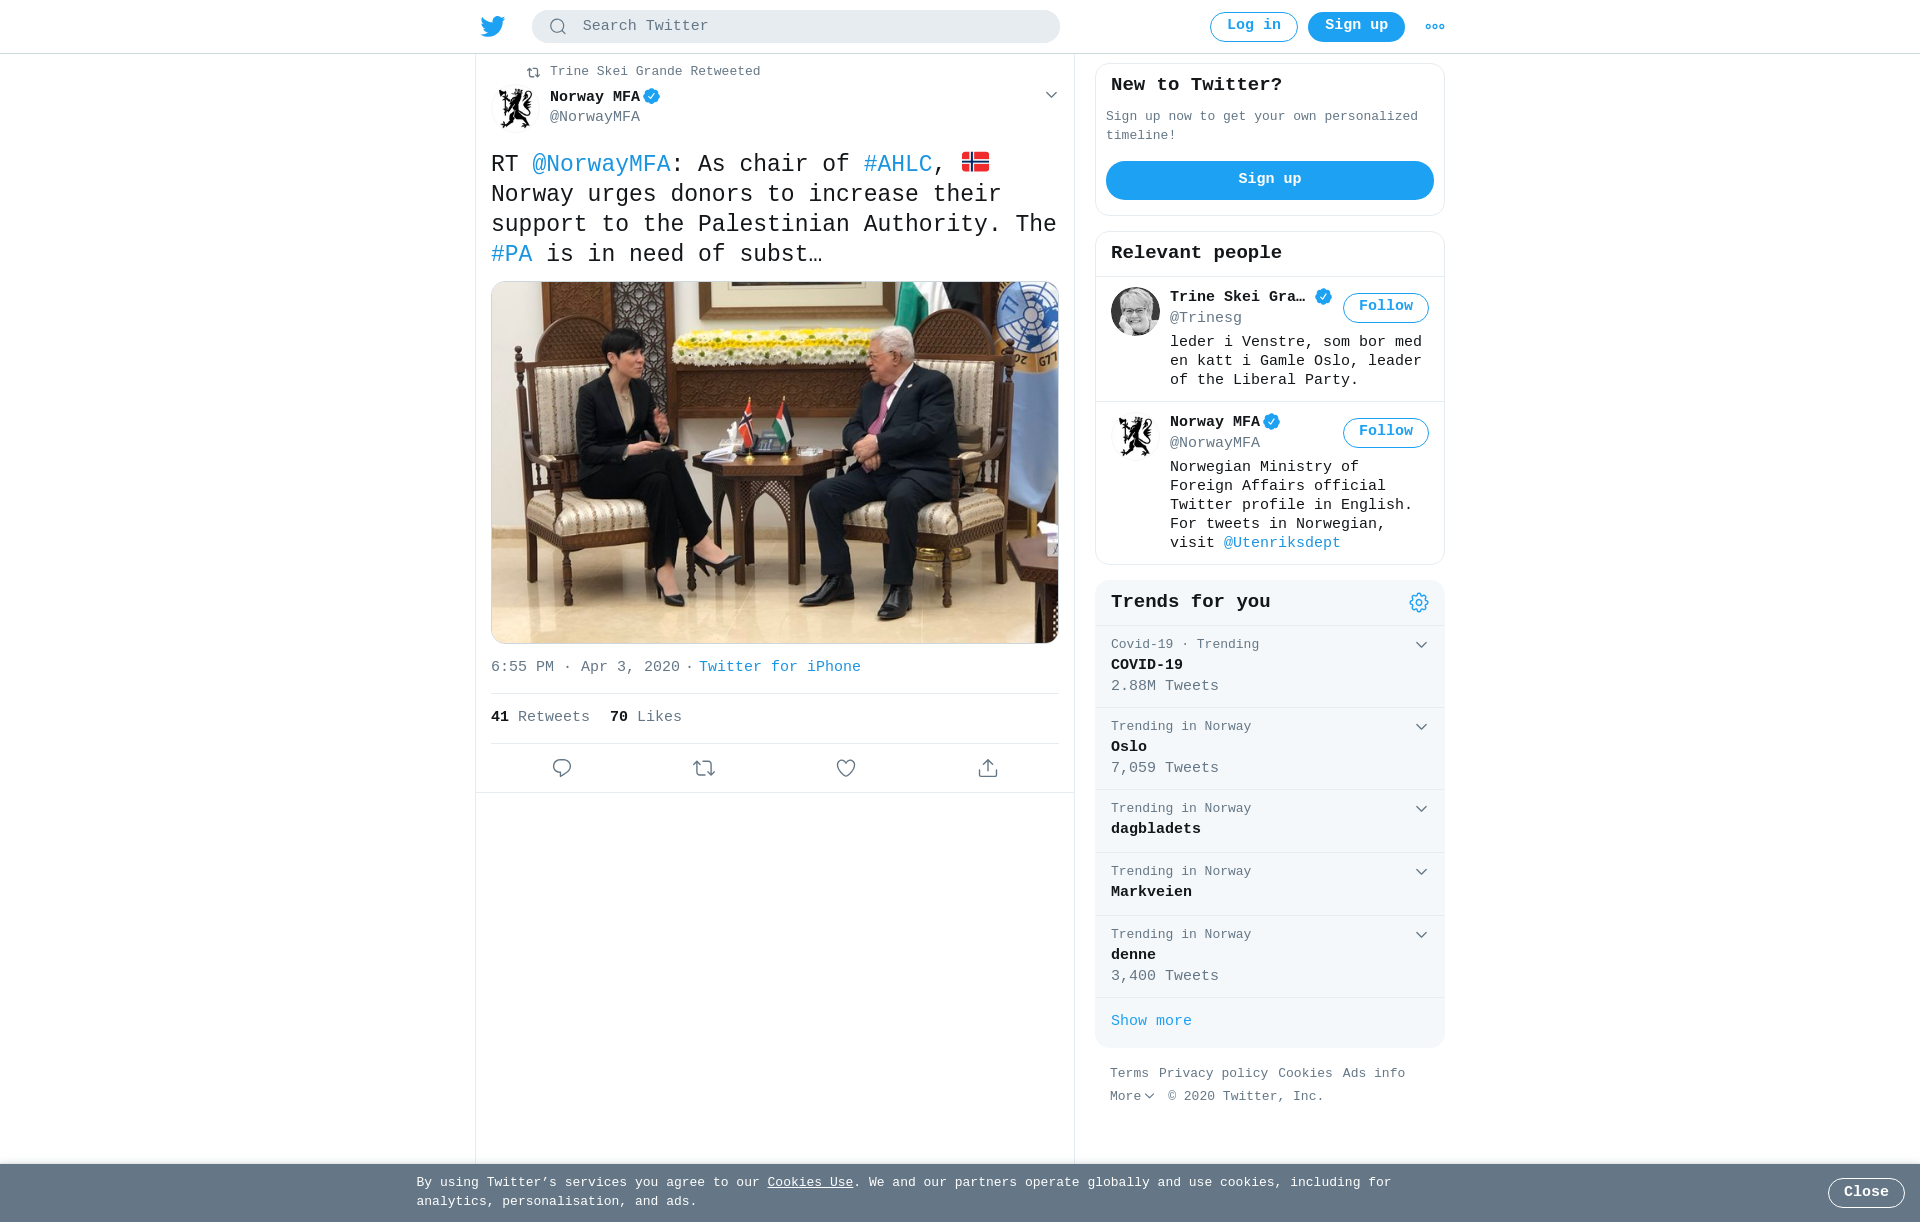The image size is (1920, 1222).
Task: Like the tweet with the heart icon
Action: pyautogui.click(x=846, y=768)
